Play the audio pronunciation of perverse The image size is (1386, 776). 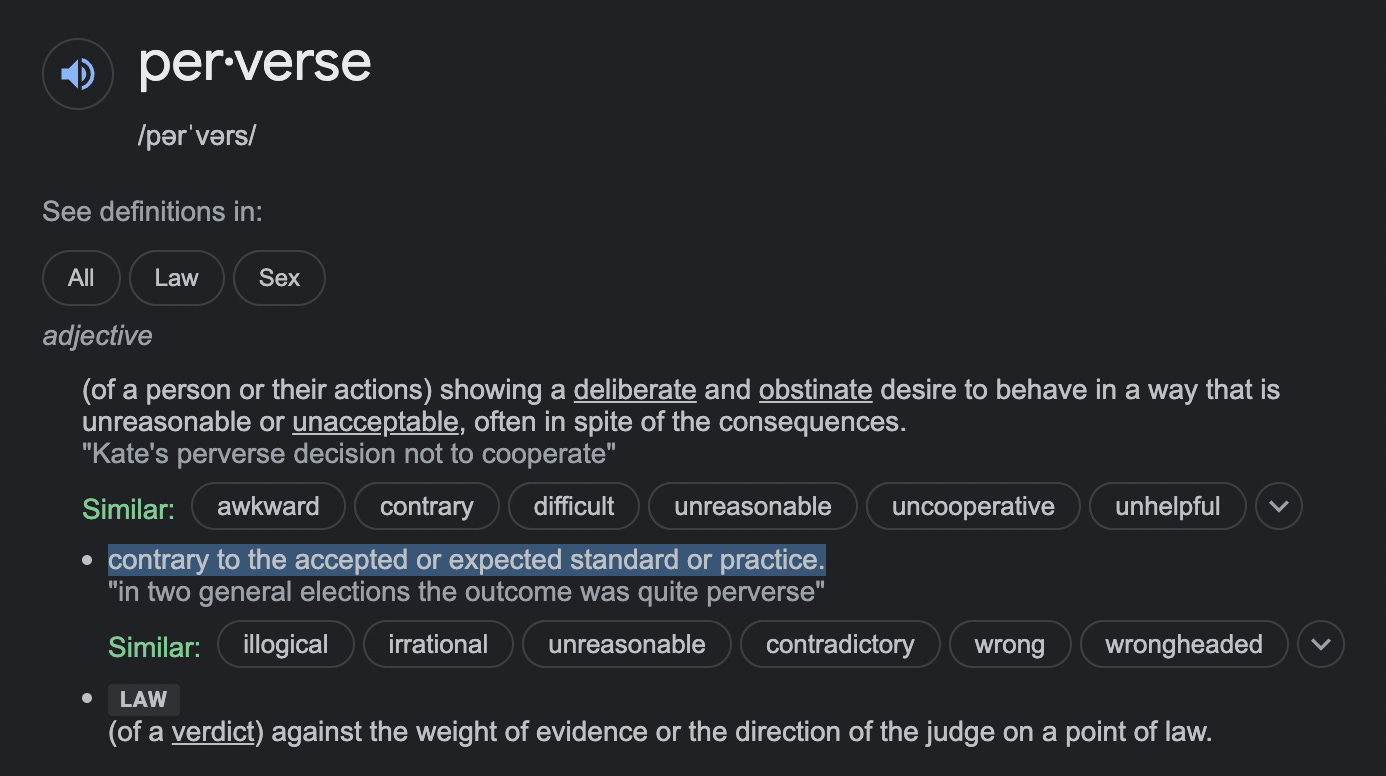[78, 74]
